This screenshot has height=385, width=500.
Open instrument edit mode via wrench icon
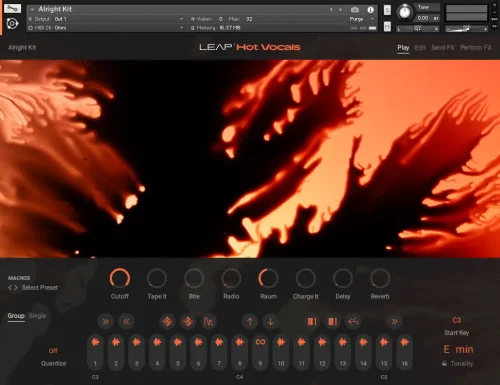12,8
